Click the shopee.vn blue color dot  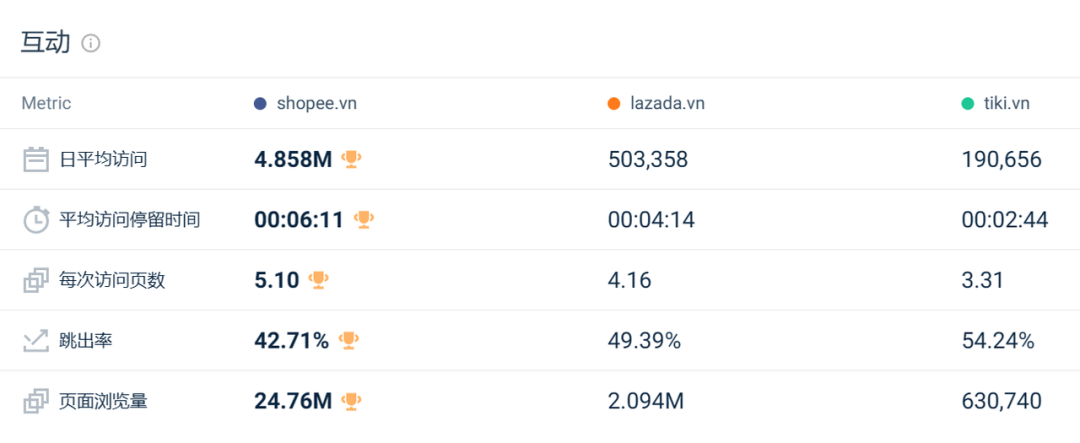[x=260, y=103]
